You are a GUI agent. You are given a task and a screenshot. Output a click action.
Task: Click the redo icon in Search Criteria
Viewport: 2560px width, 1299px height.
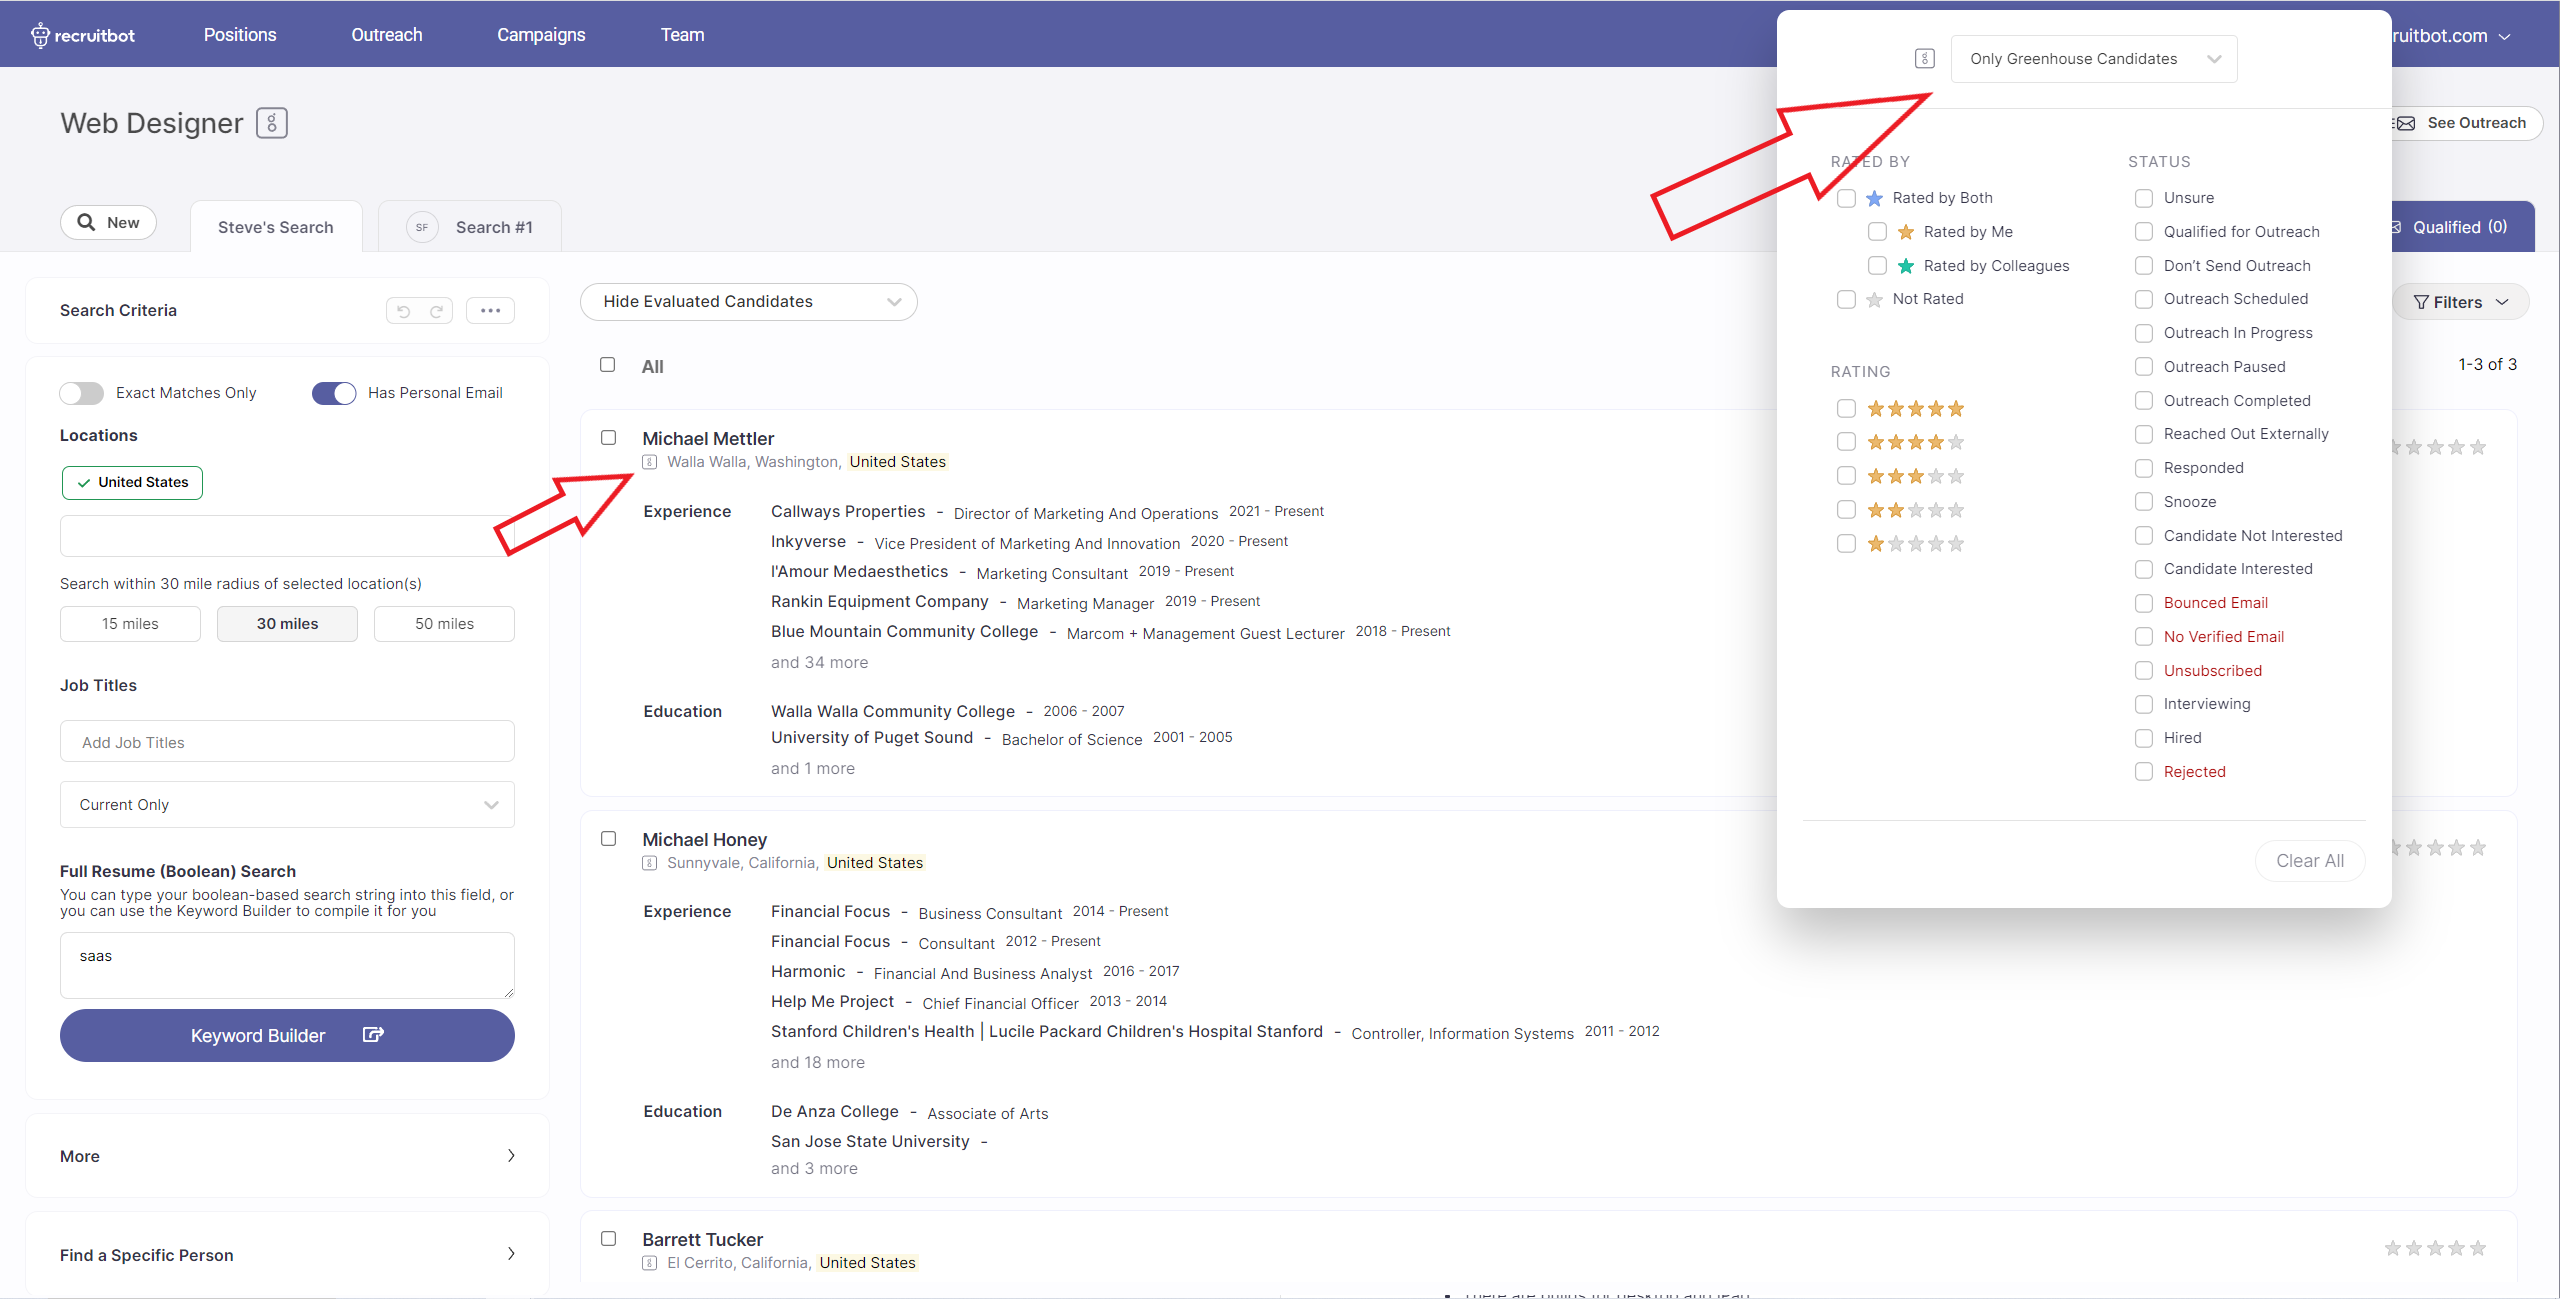point(436,311)
